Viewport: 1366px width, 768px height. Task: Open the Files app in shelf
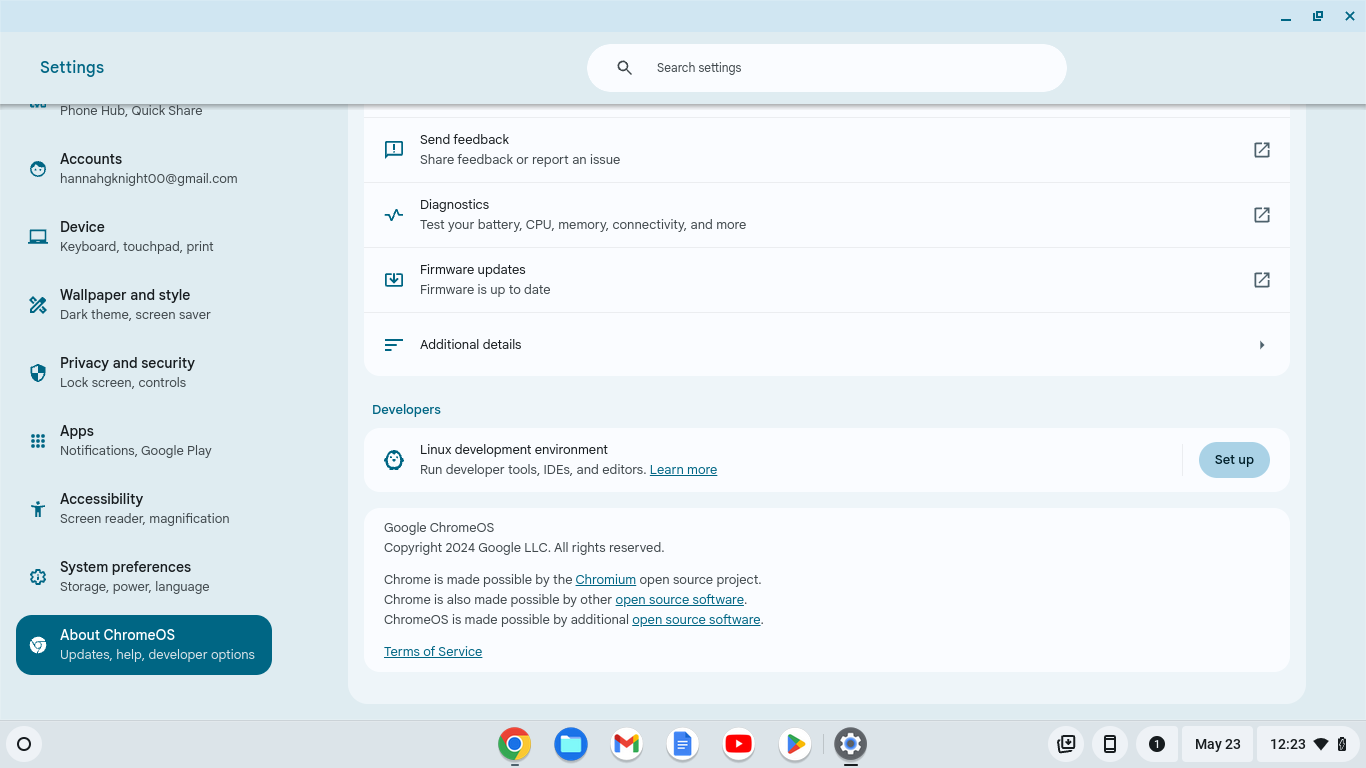[571, 744]
